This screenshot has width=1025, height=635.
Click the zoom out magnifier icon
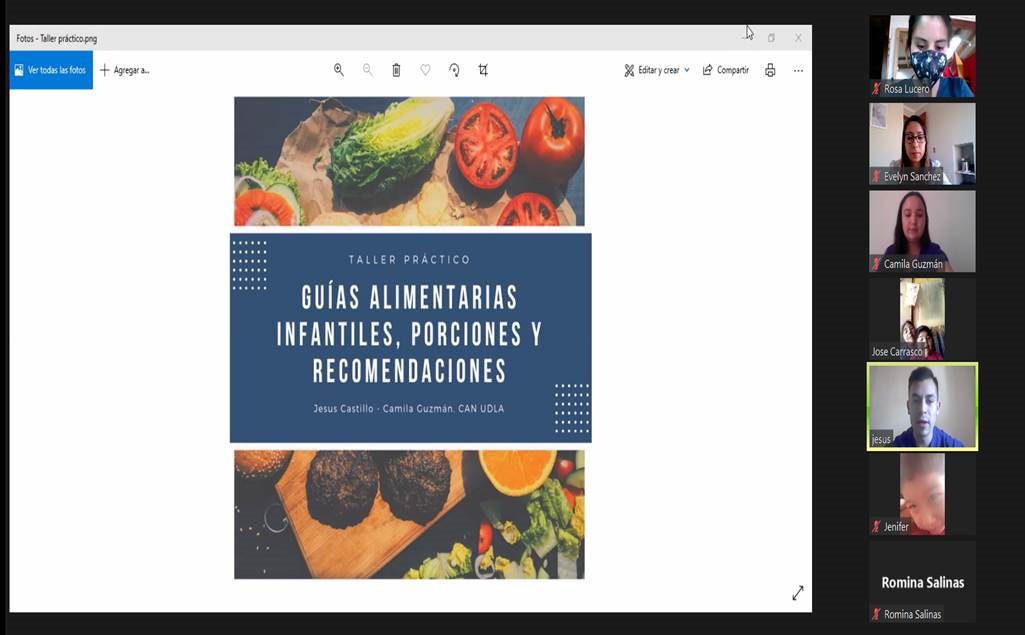point(368,70)
